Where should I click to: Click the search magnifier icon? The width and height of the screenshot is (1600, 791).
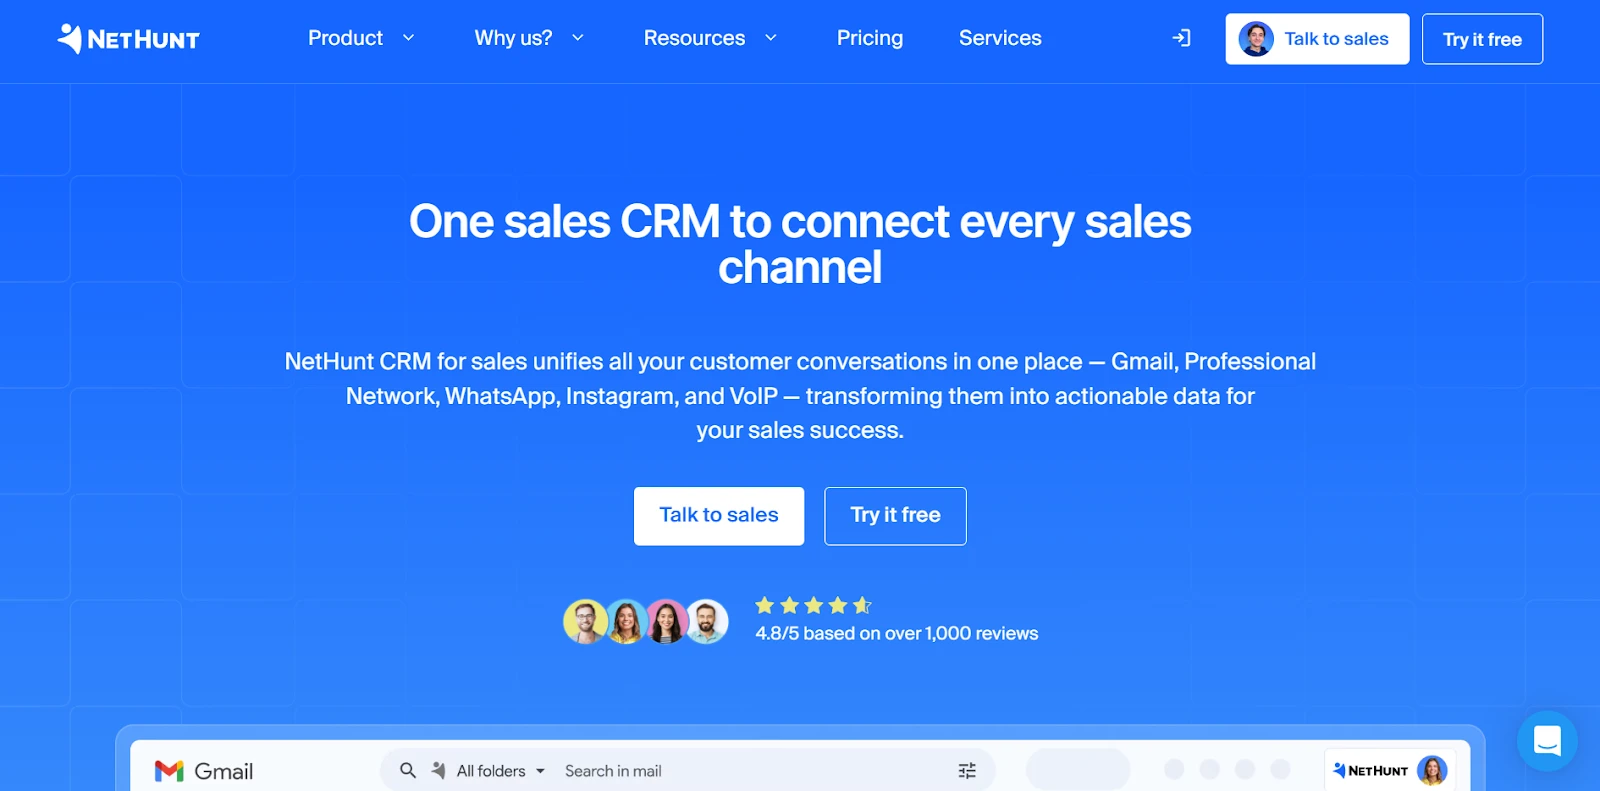pyautogui.click(x=408, y=771)
